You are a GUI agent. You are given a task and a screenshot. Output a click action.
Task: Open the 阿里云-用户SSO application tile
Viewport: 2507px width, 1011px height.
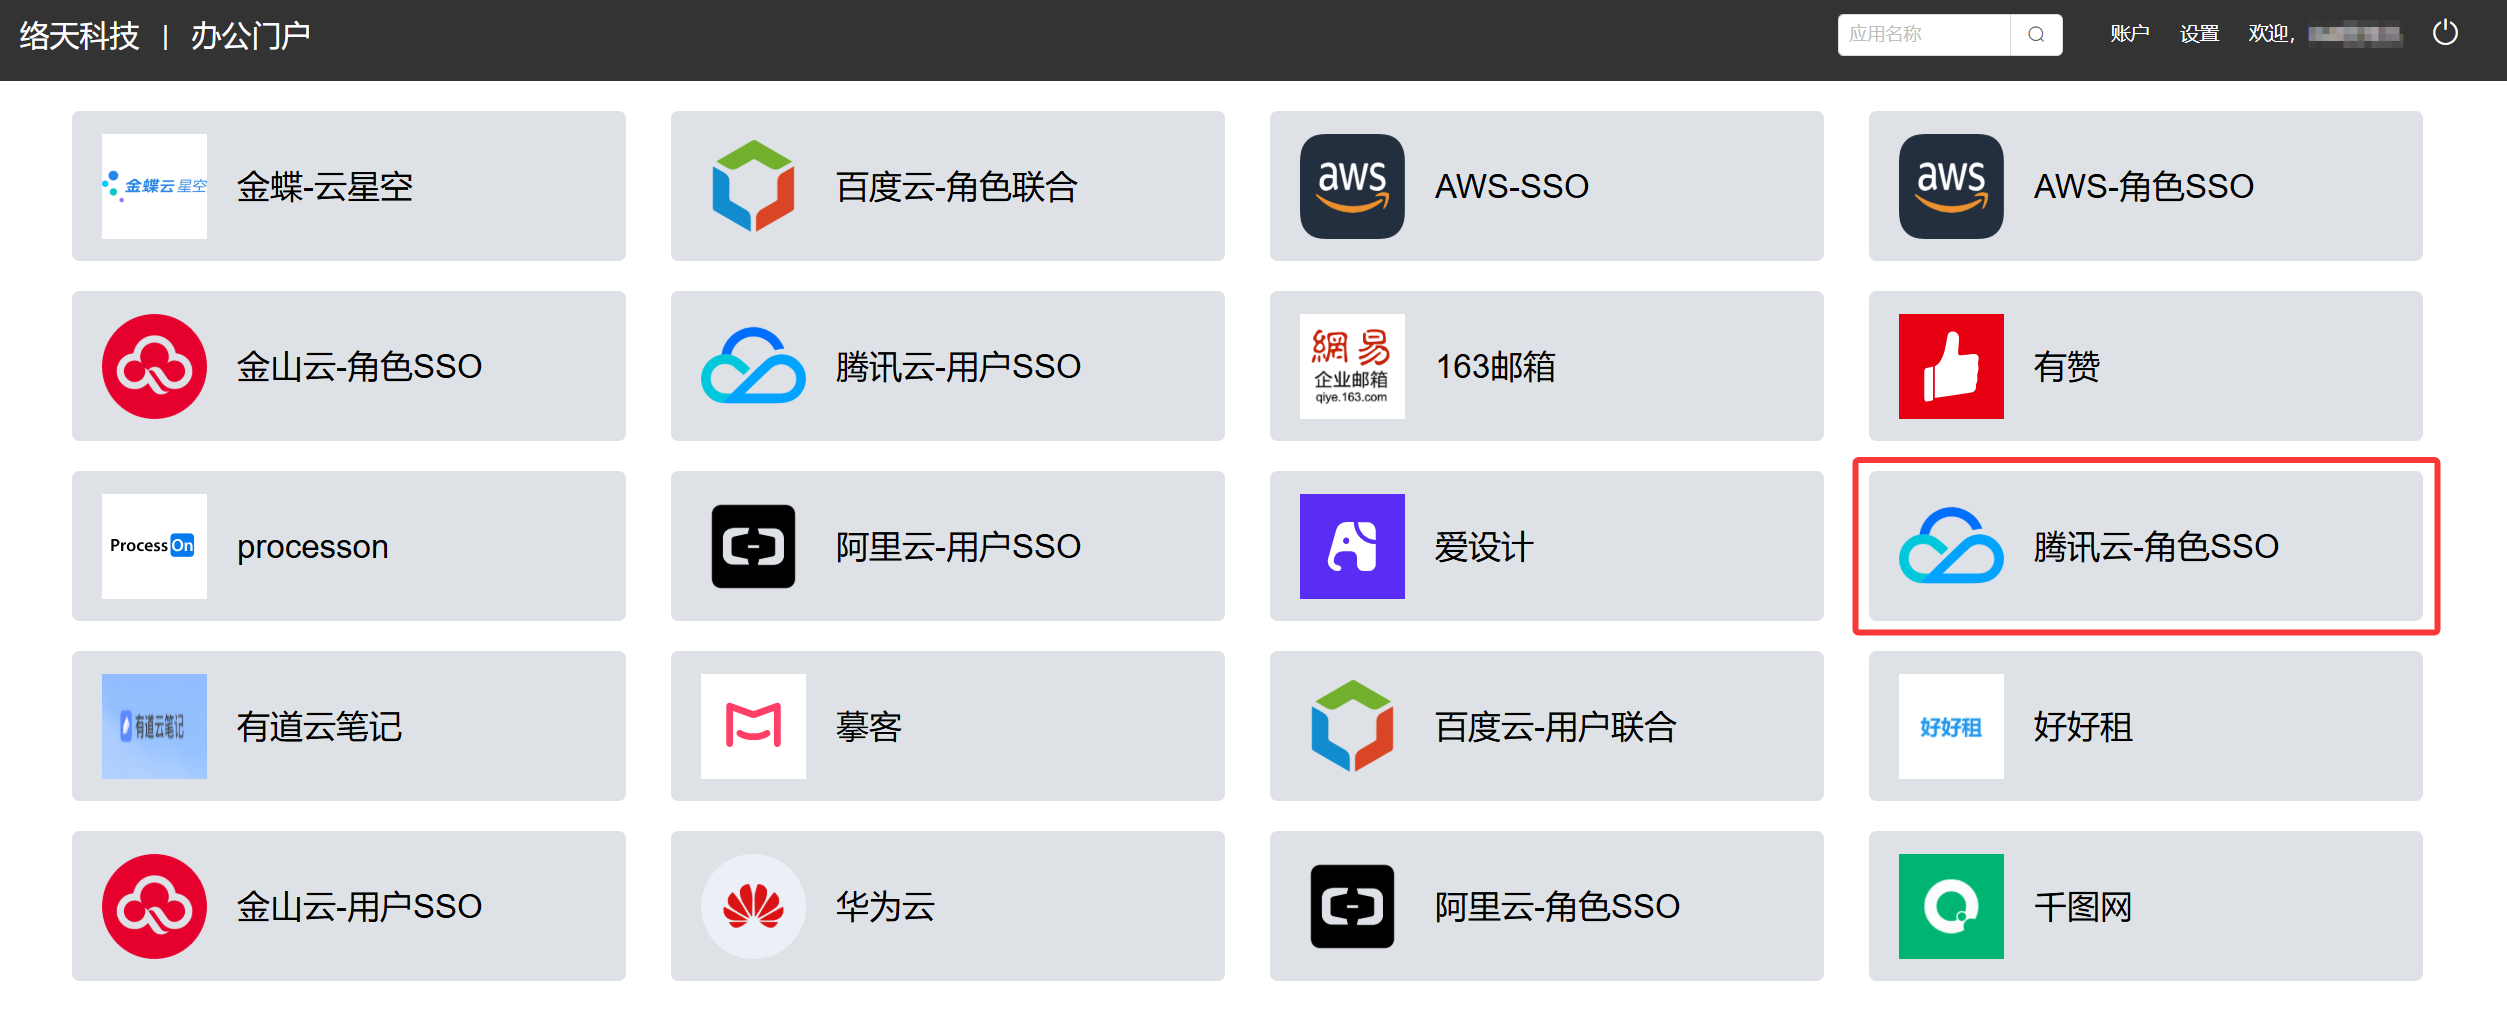point(947,547)
